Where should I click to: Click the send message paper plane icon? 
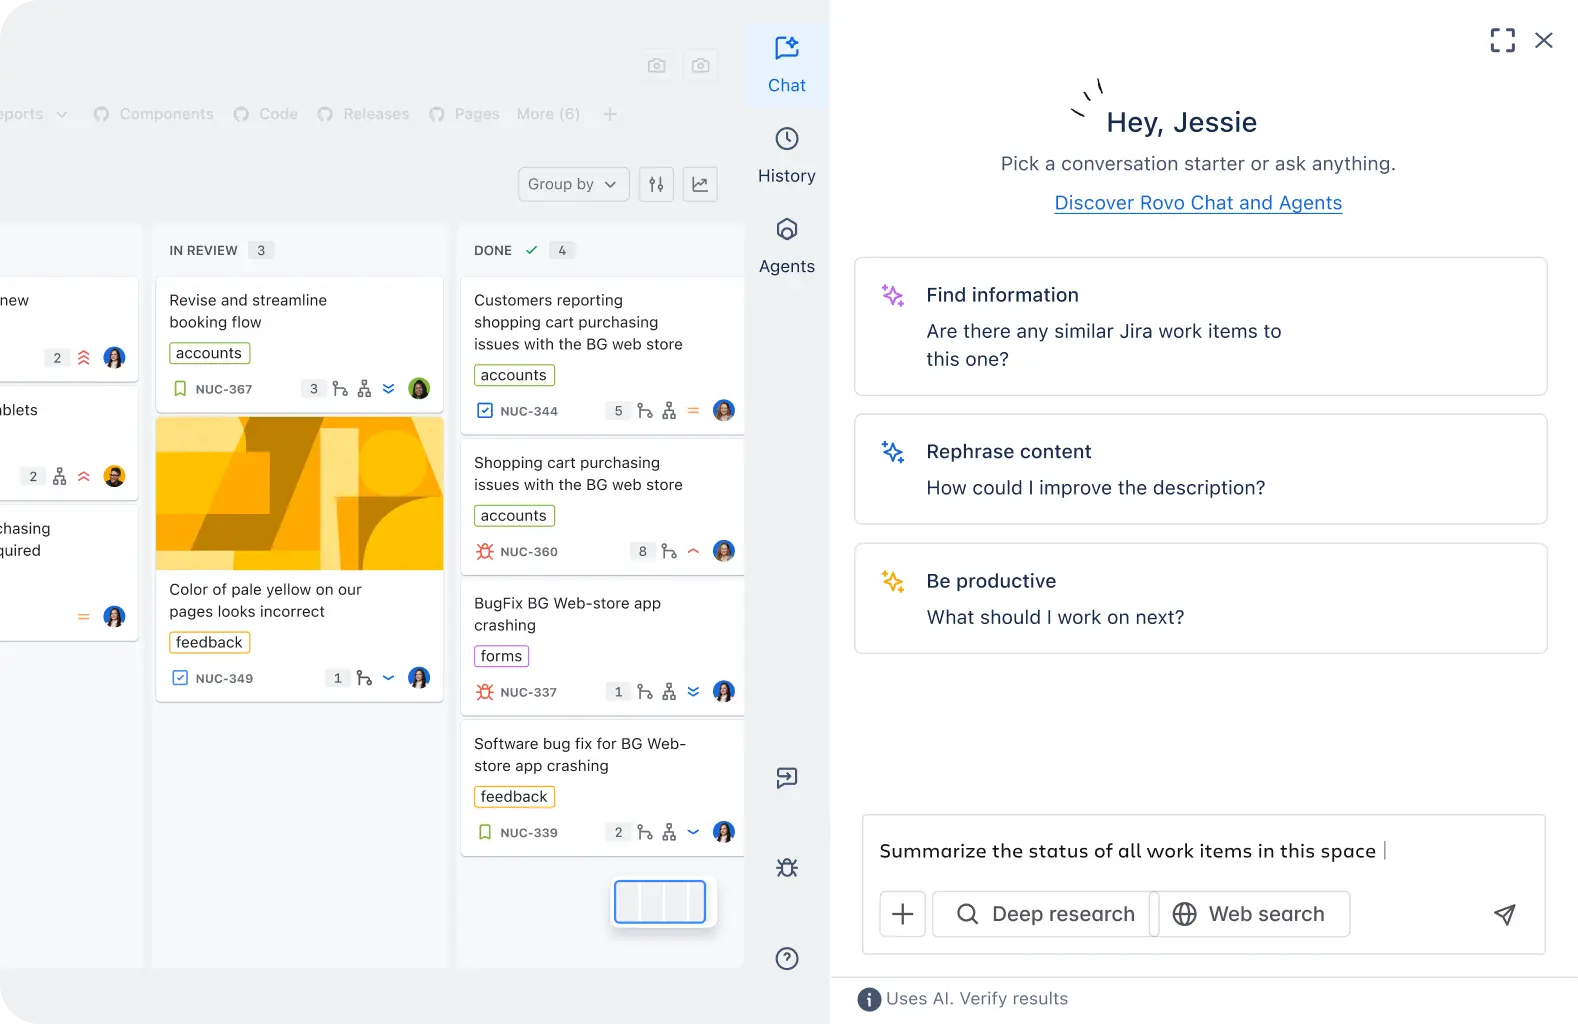[1504, 914]
